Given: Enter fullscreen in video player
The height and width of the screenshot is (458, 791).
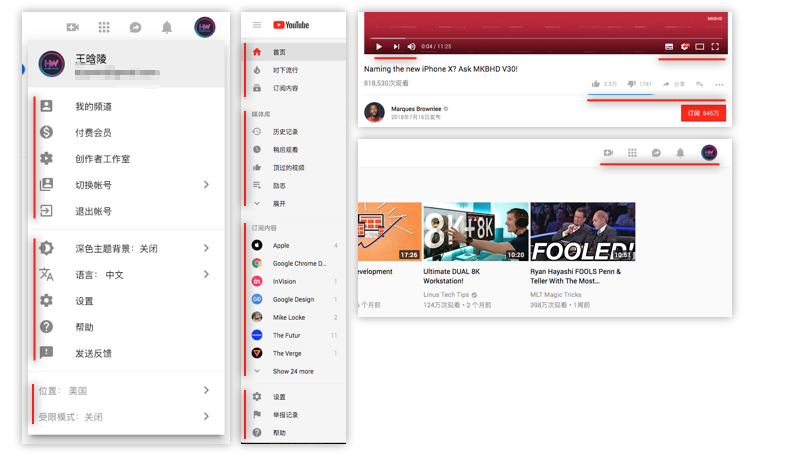Looking at the screenshot, I should (715, 46).
